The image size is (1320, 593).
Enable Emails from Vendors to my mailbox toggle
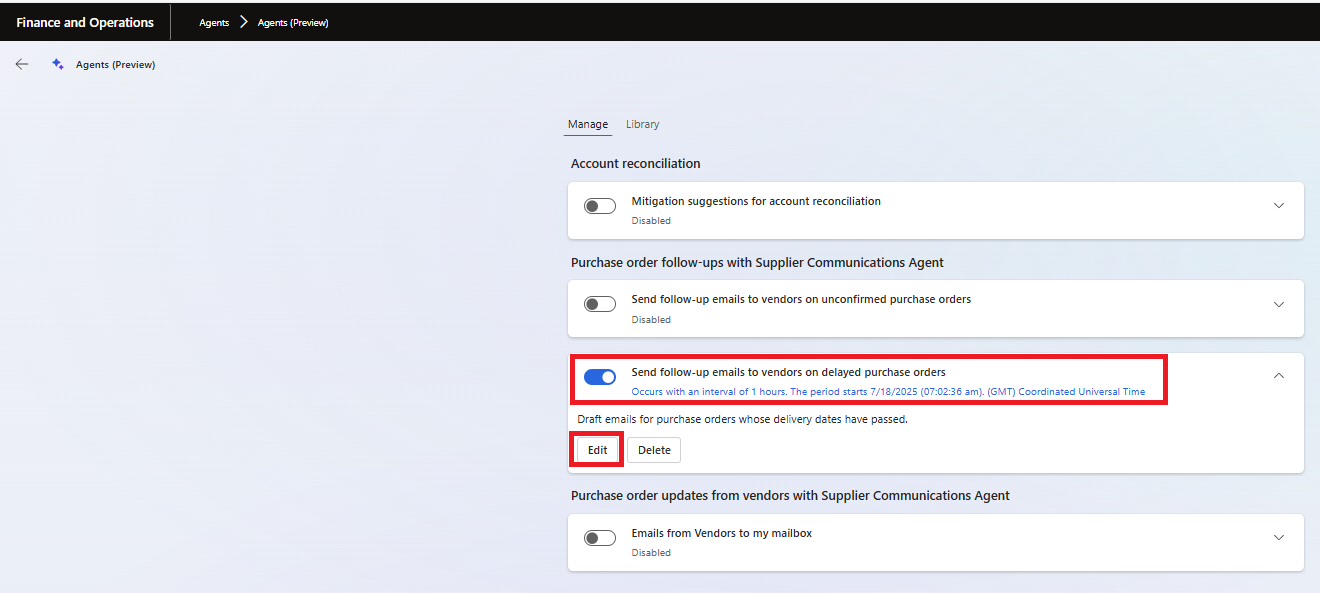click(600, 538)
